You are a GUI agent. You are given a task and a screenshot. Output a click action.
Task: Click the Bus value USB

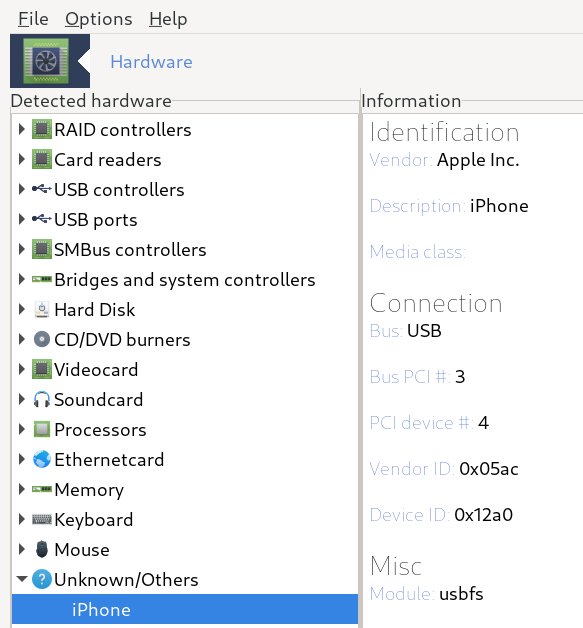pos(424,331)
